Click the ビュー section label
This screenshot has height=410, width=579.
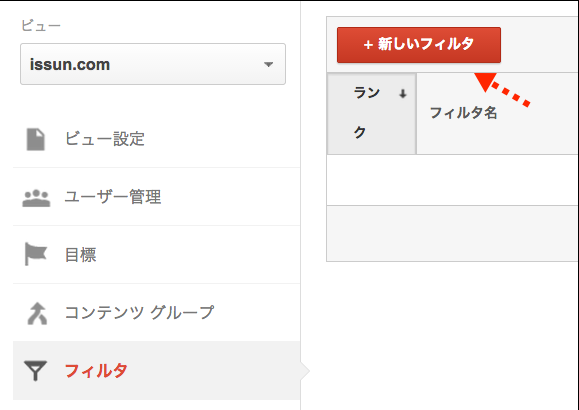40,26
